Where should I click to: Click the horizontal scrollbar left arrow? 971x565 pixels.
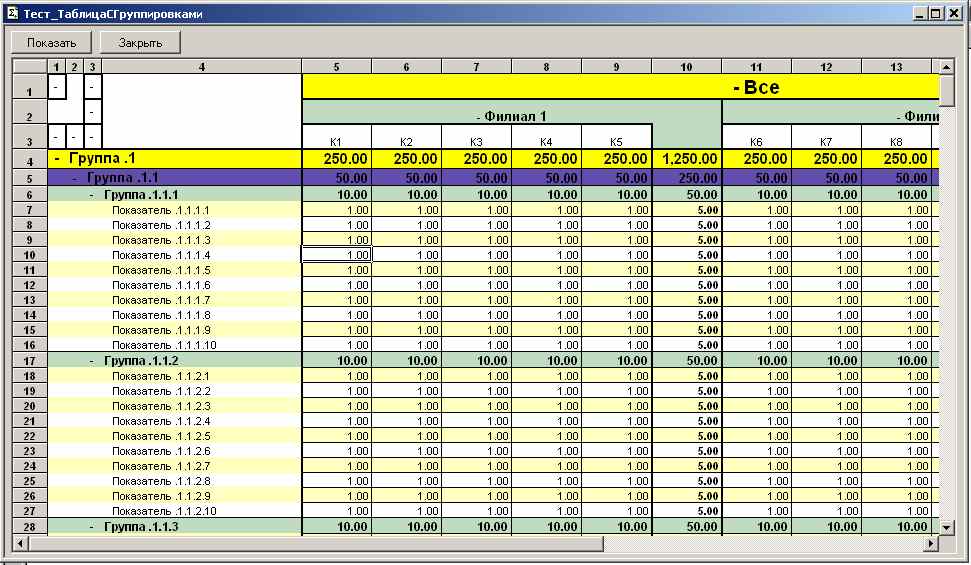[x=18, y=543]
